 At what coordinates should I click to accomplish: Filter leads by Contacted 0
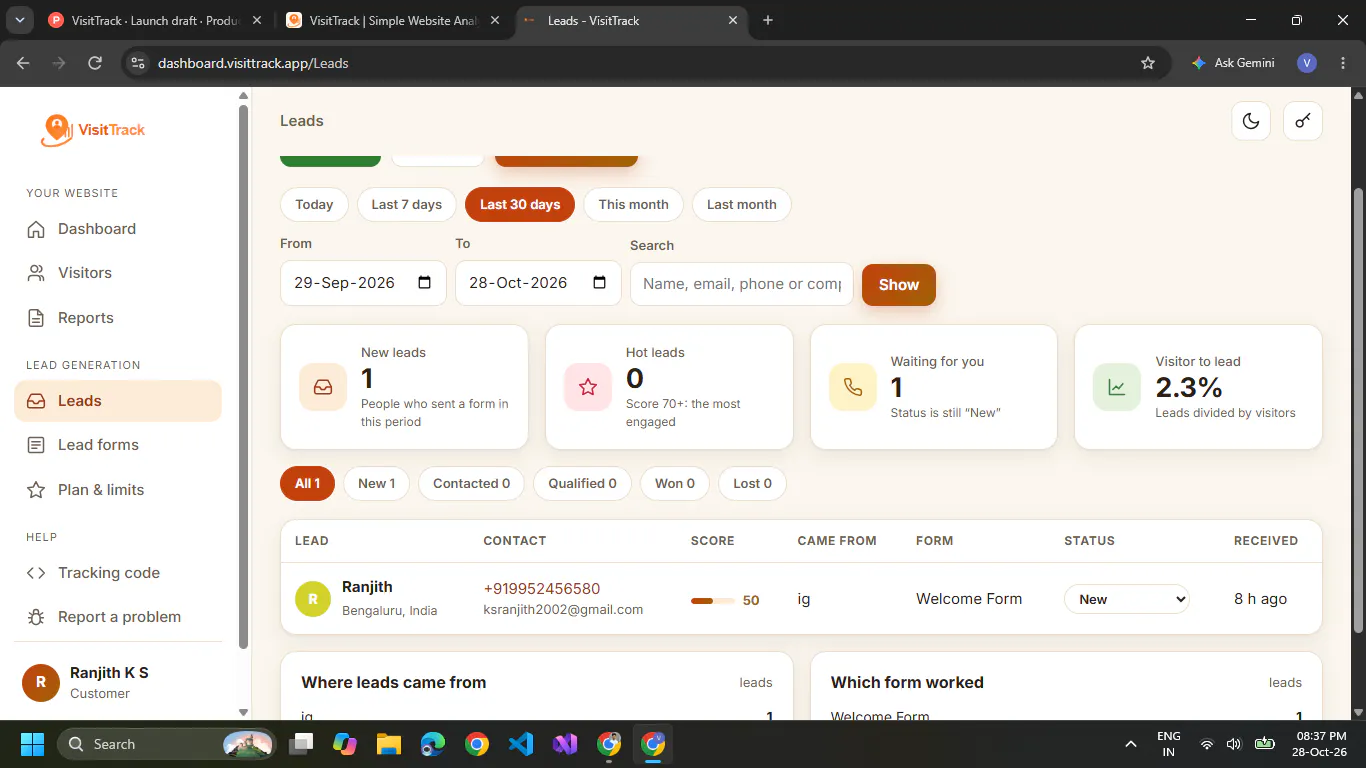(x=471, y=483)
